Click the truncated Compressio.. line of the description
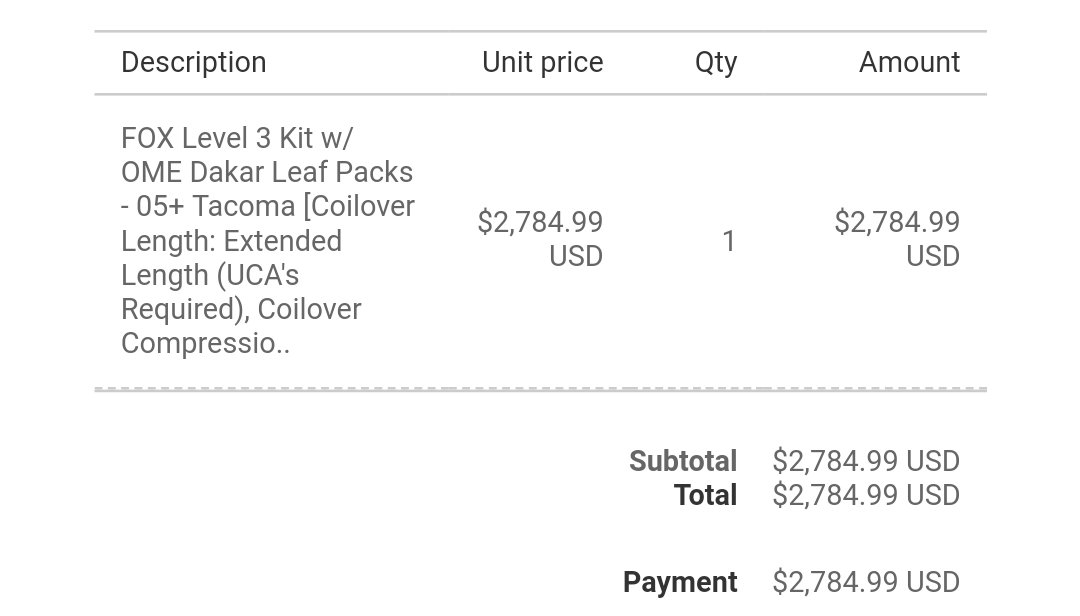The width and height of the screenshot is (1080, 616). (x=205, y=343)
